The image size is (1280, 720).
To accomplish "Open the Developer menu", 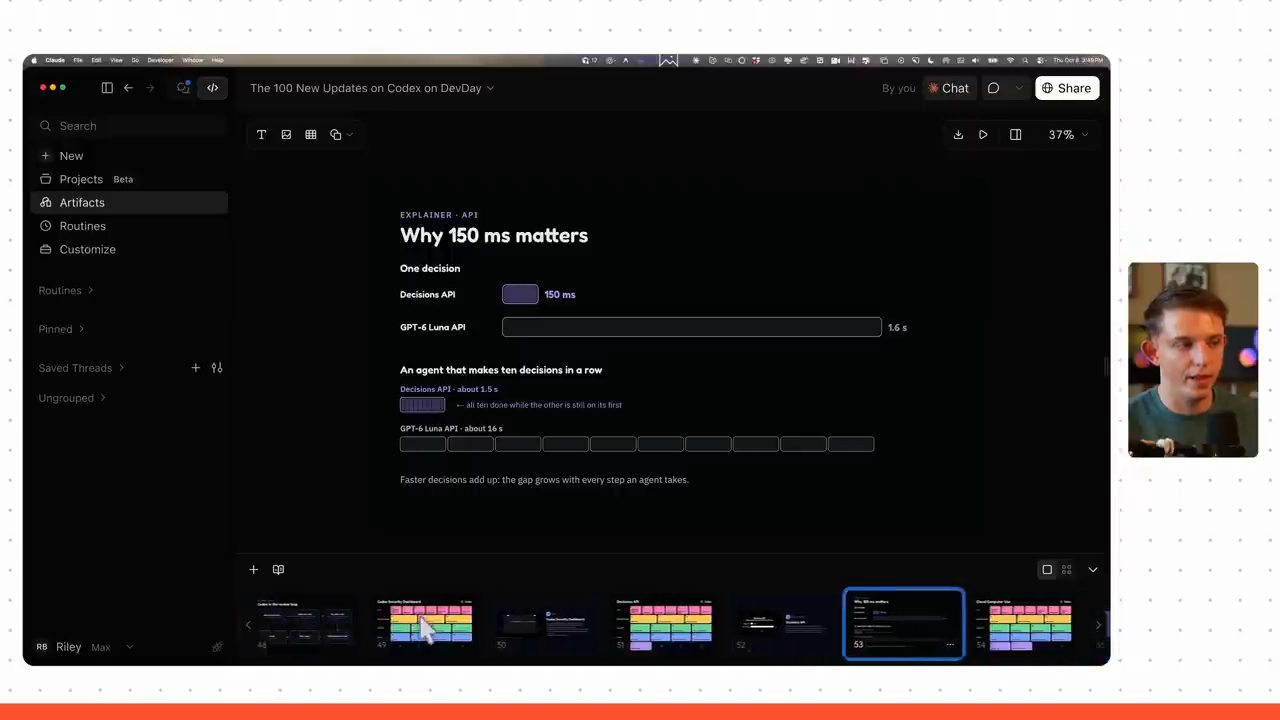I will coord(160,60).
